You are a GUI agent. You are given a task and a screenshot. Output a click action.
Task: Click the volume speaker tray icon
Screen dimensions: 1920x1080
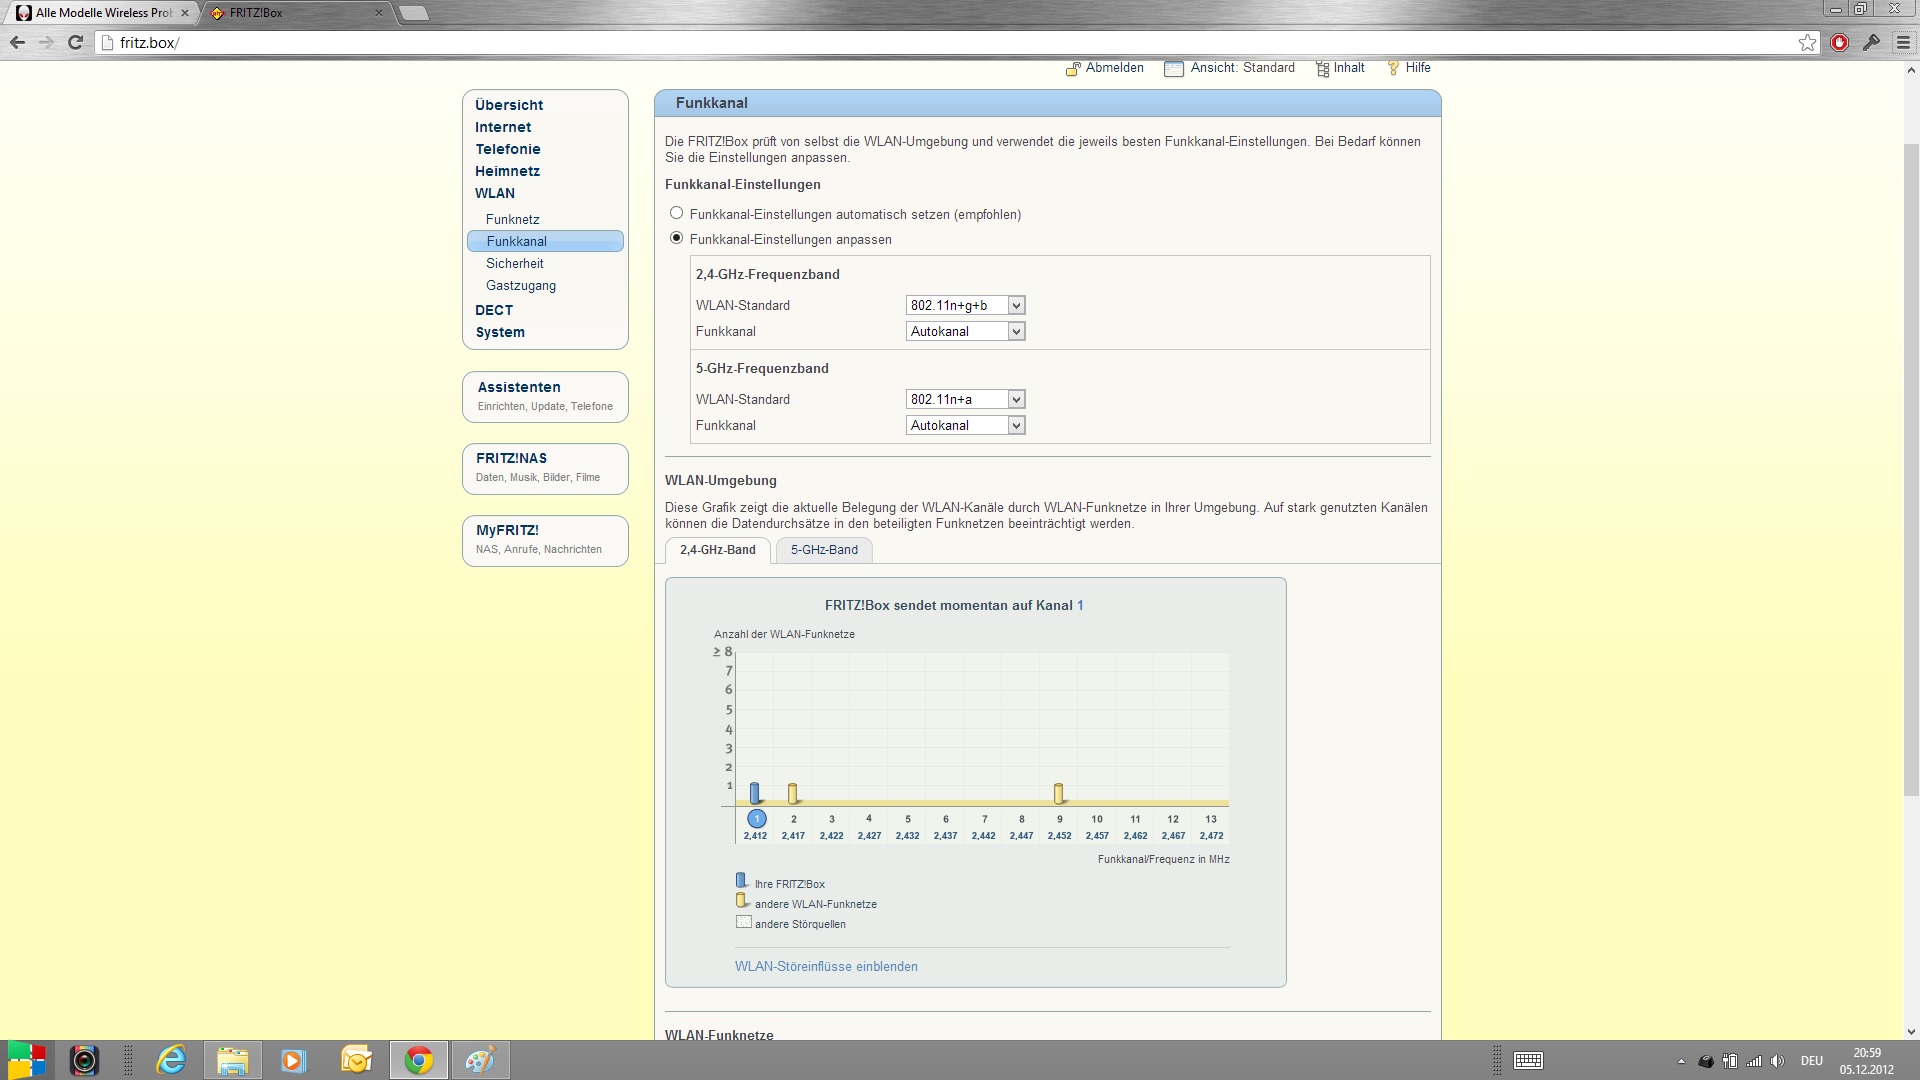[1777, 1061]
